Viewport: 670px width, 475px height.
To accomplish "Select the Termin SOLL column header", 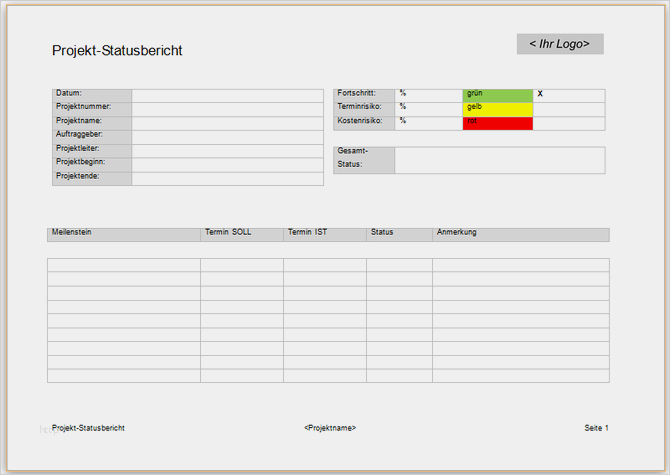I will (x=242, y=235).
